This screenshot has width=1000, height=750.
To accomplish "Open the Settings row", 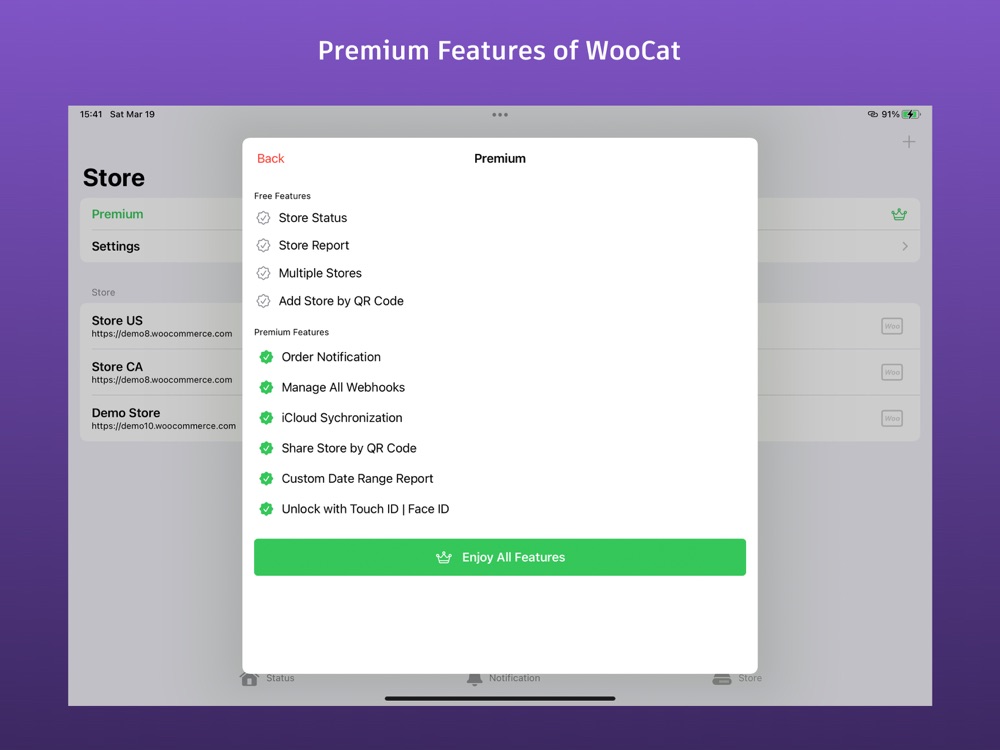I will point(499,246).
